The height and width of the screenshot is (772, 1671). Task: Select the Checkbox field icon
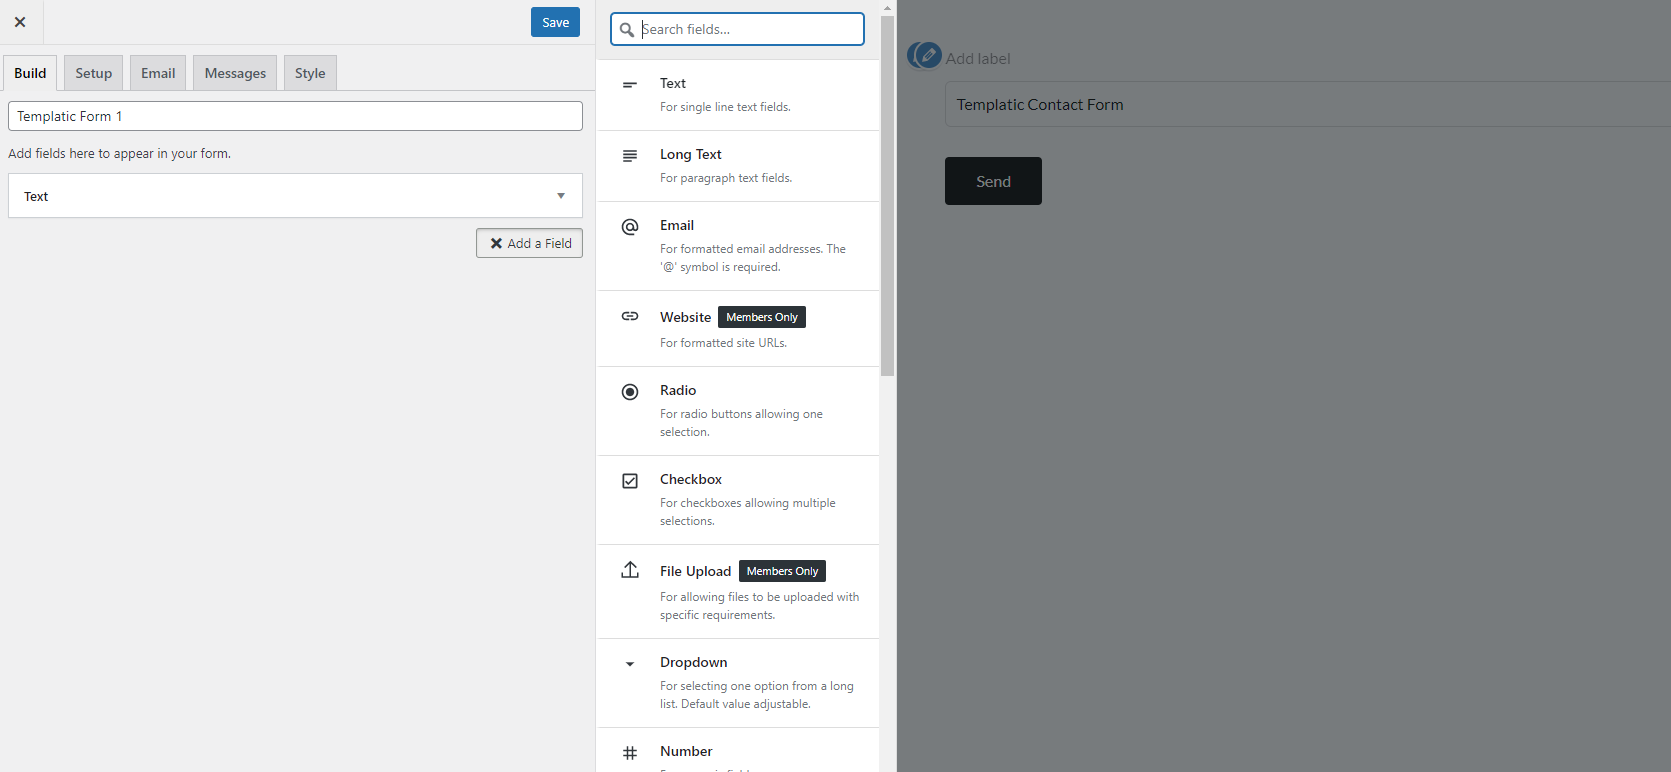click(630, 481)
